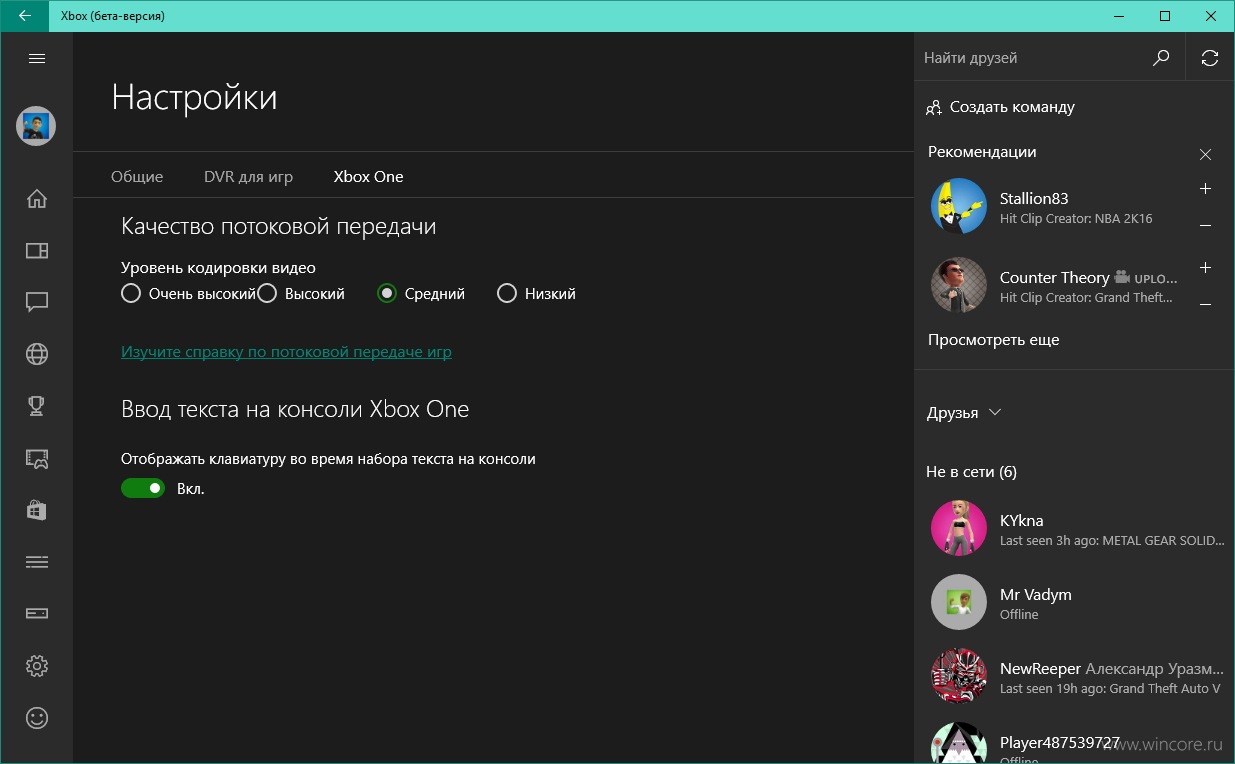Open My Games sidebar icon
The width and height of the screenshot is (1235, 764).
pyautogui.click(x=37, y=251)
